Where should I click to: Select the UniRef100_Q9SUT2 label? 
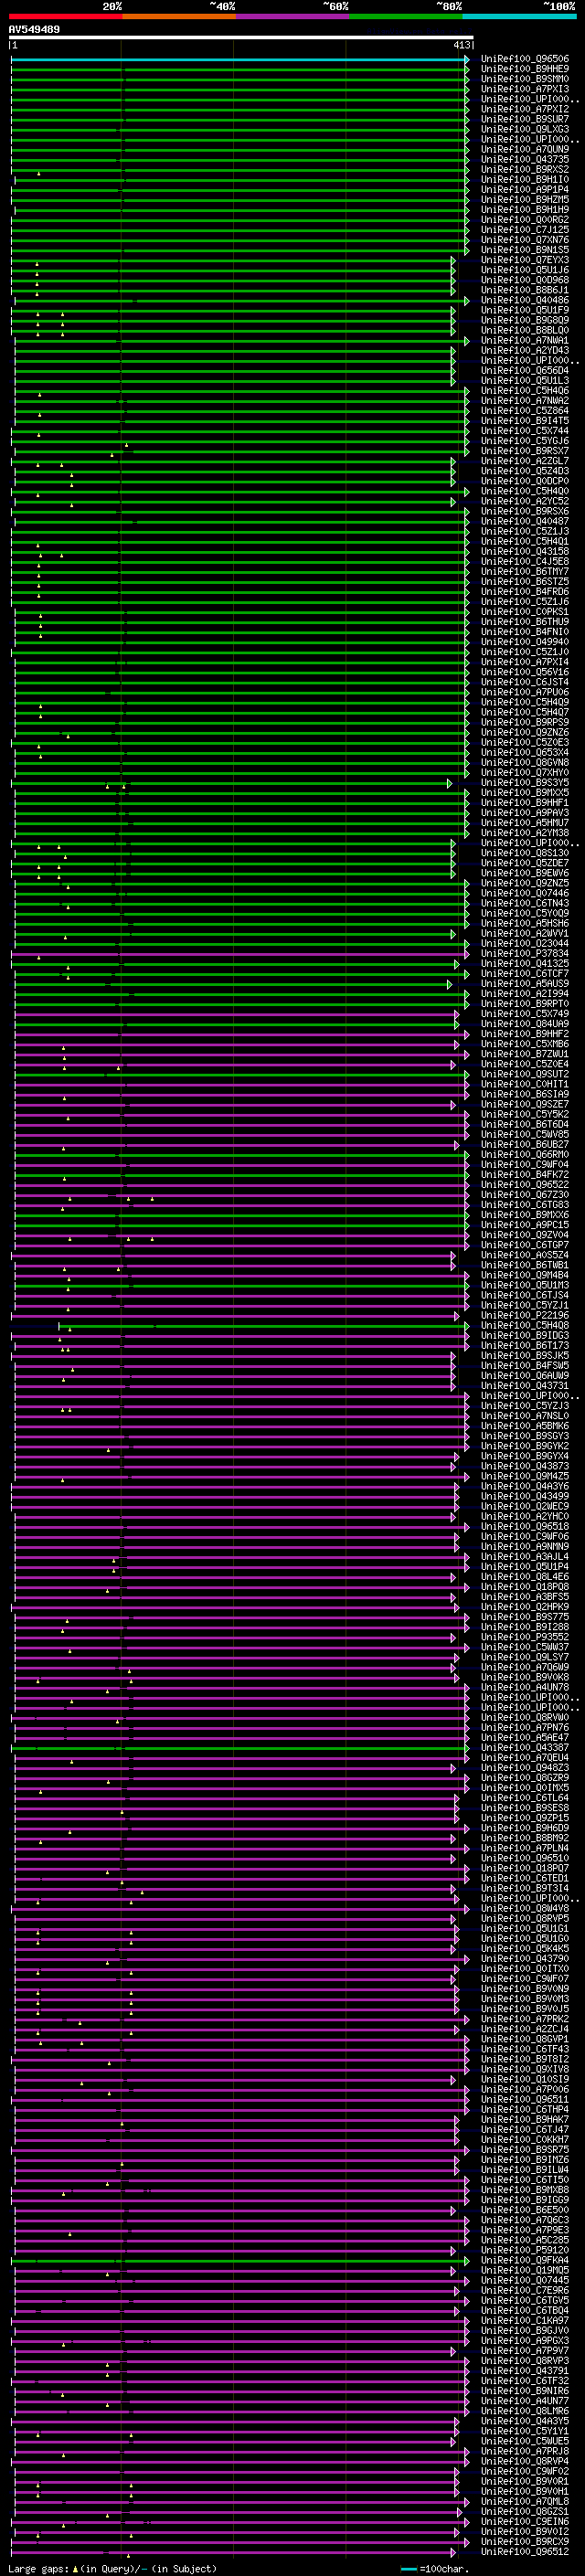click(525, 1074)
